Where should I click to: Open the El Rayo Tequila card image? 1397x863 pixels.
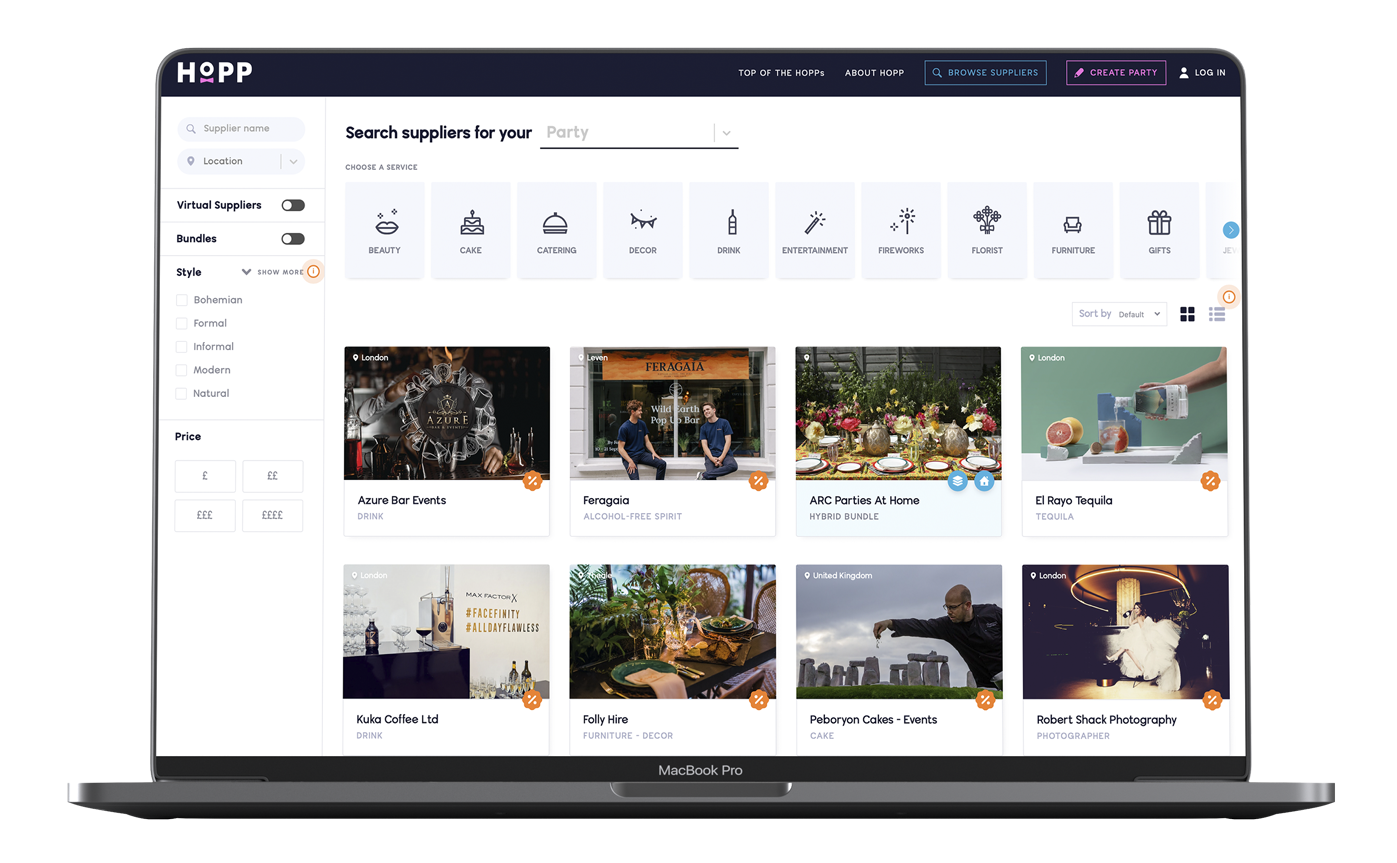[1125, 413]
